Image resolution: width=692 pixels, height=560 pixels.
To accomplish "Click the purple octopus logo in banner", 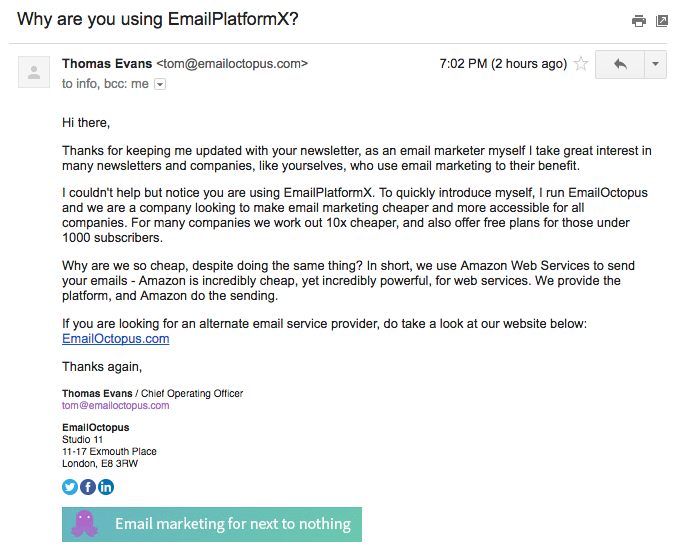I will coord(84,524).
